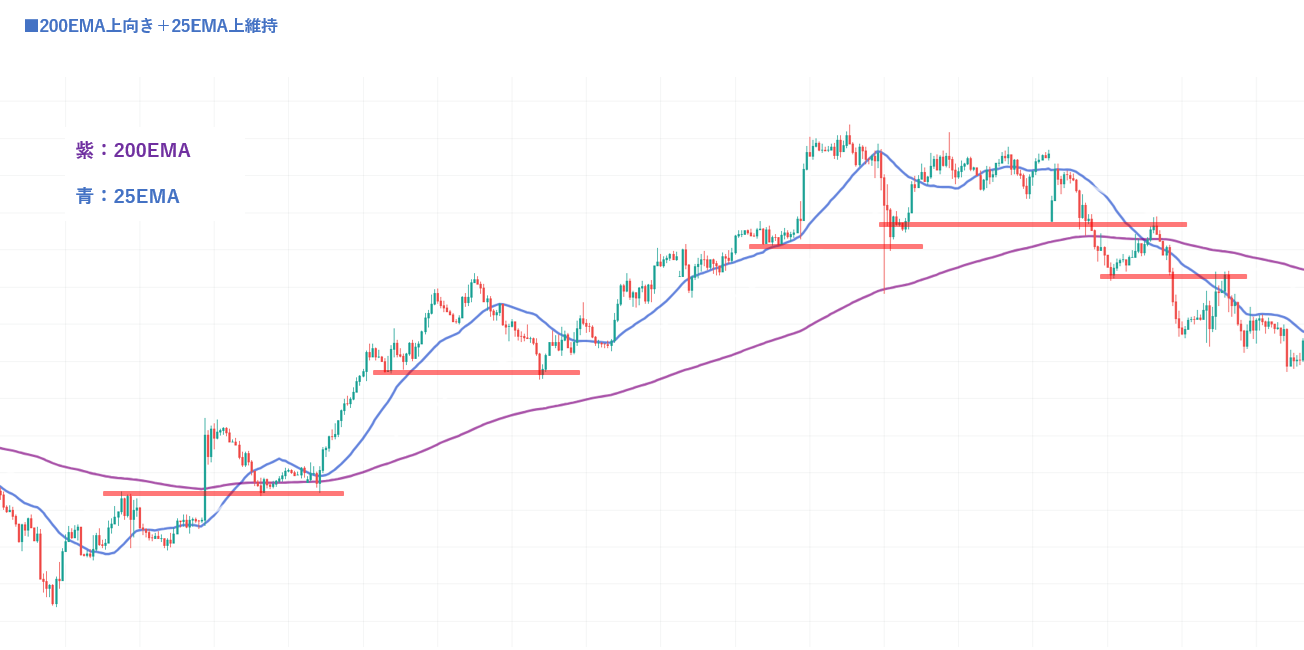Viewport: 1304px width, 650px height.
Task: Click the lowest red support line at bottom-left
Action: point(223,493)
